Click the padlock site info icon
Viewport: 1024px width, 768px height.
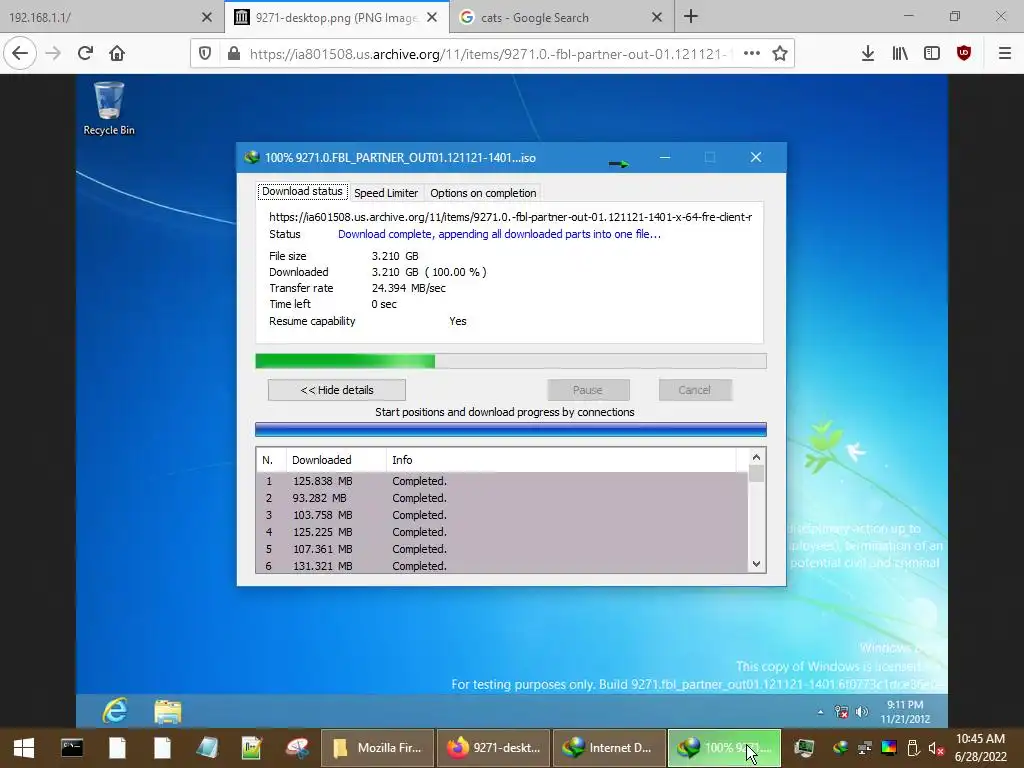233,54
